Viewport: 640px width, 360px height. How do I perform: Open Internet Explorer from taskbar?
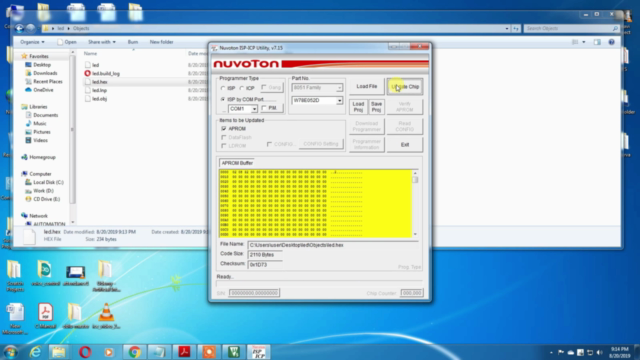(x=35, y=352)
